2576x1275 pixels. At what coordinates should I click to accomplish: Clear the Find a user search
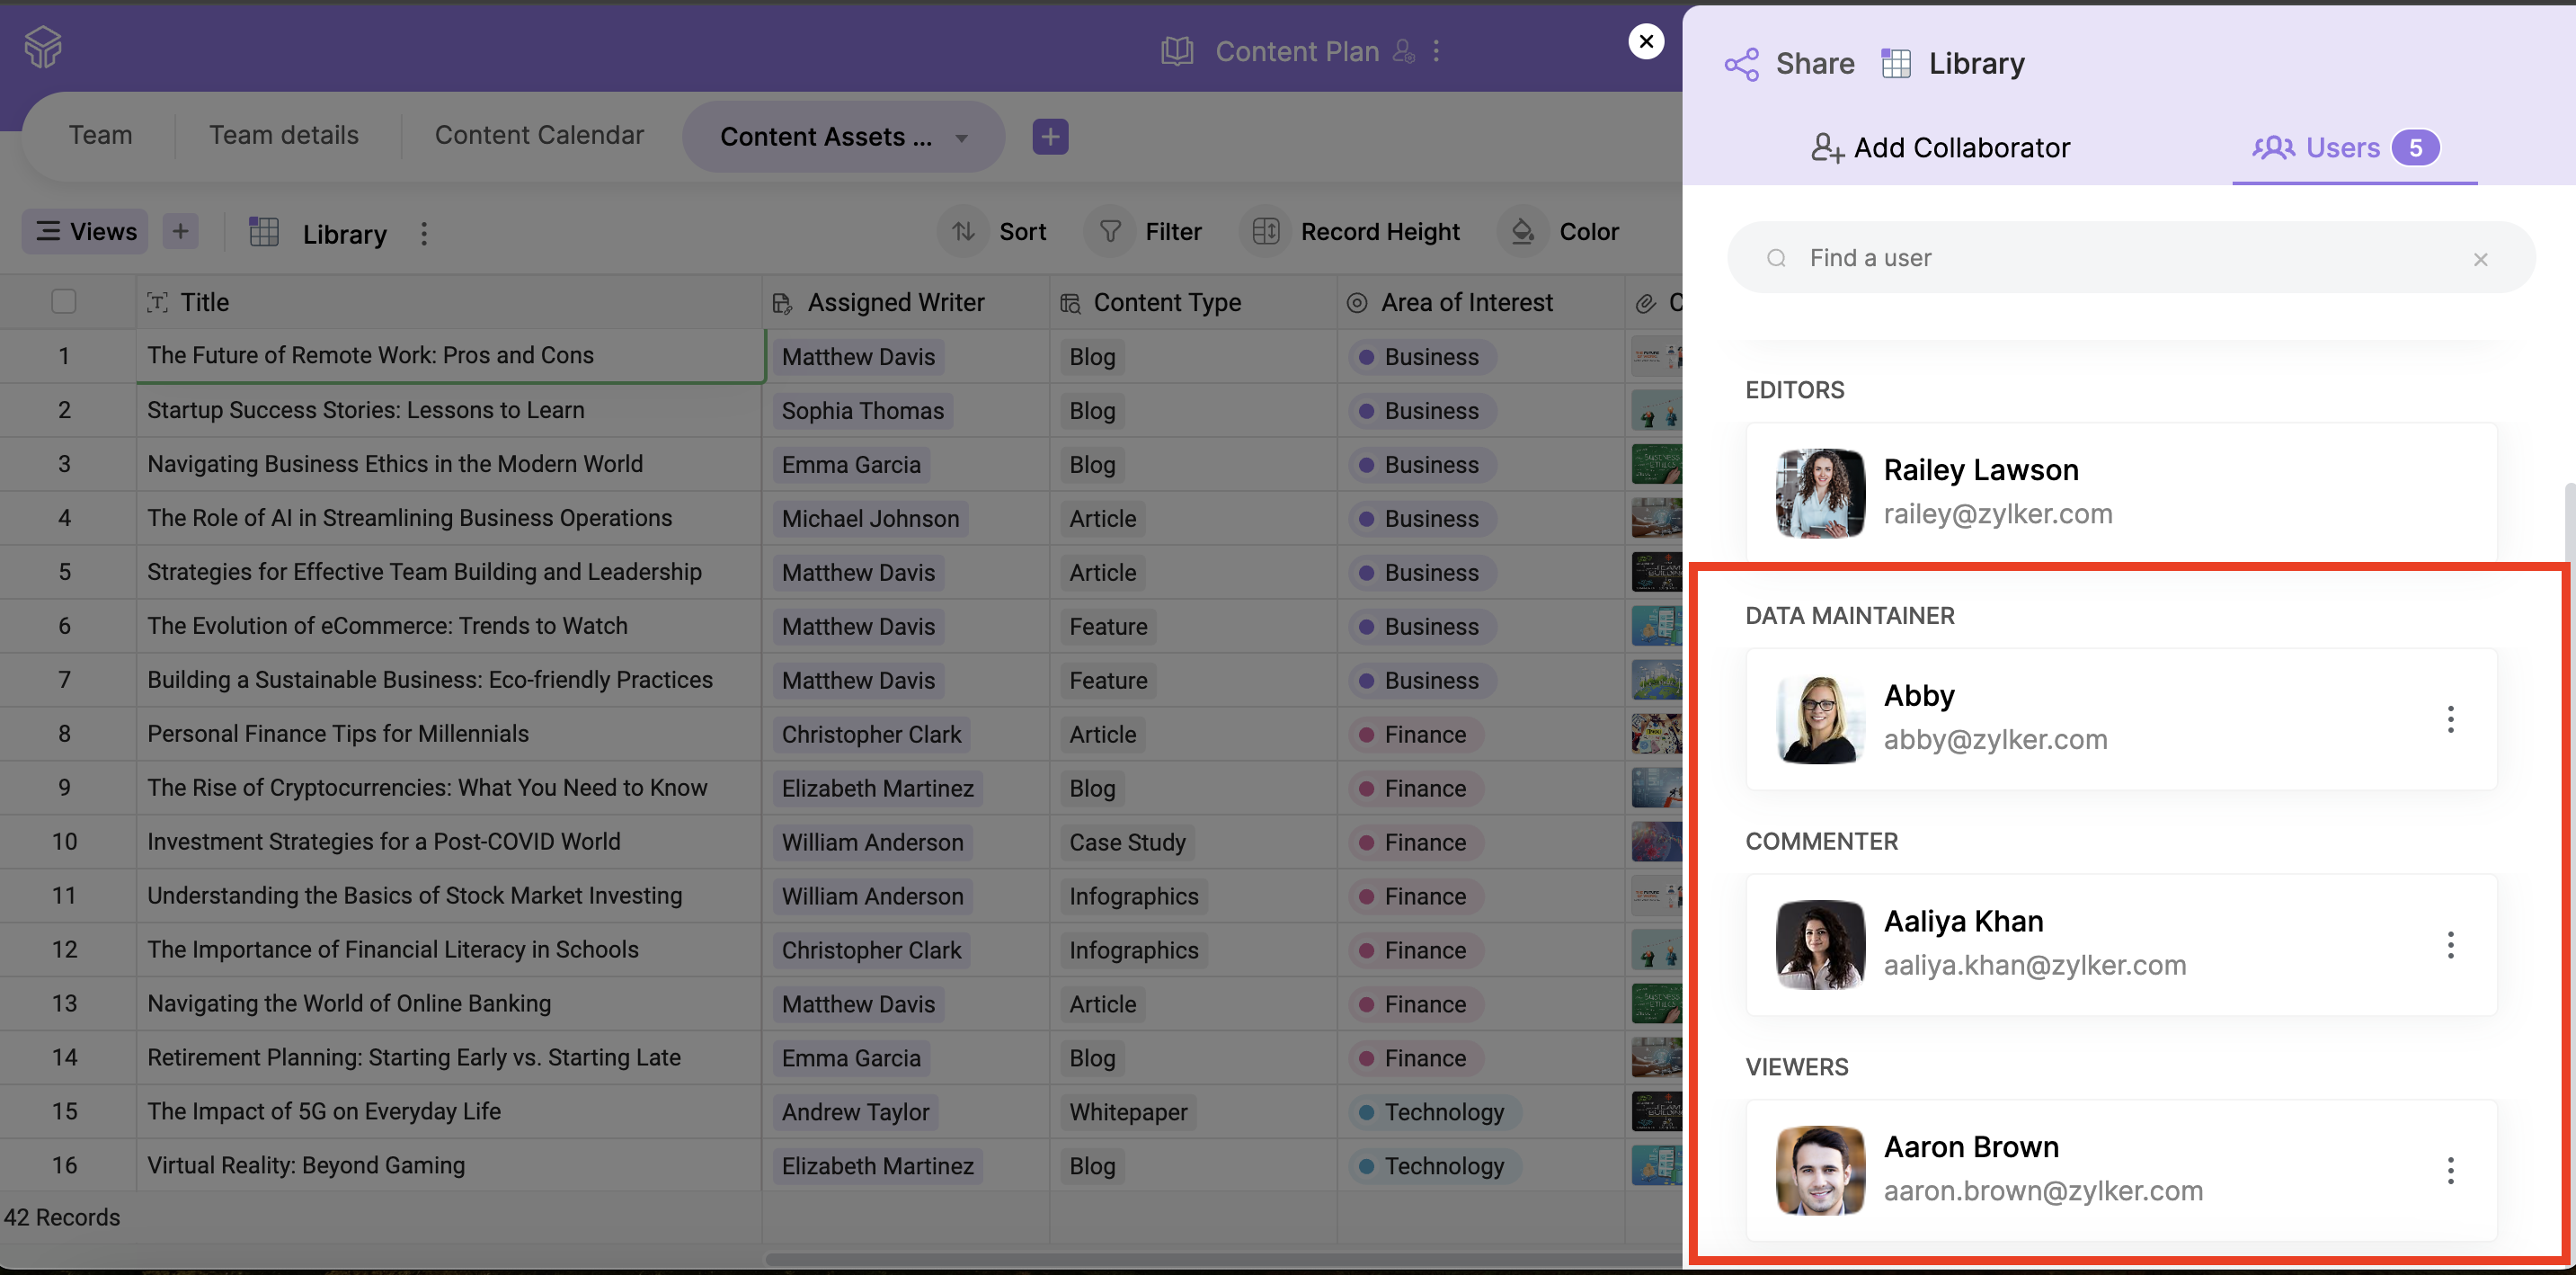(x=2480, y=259)
